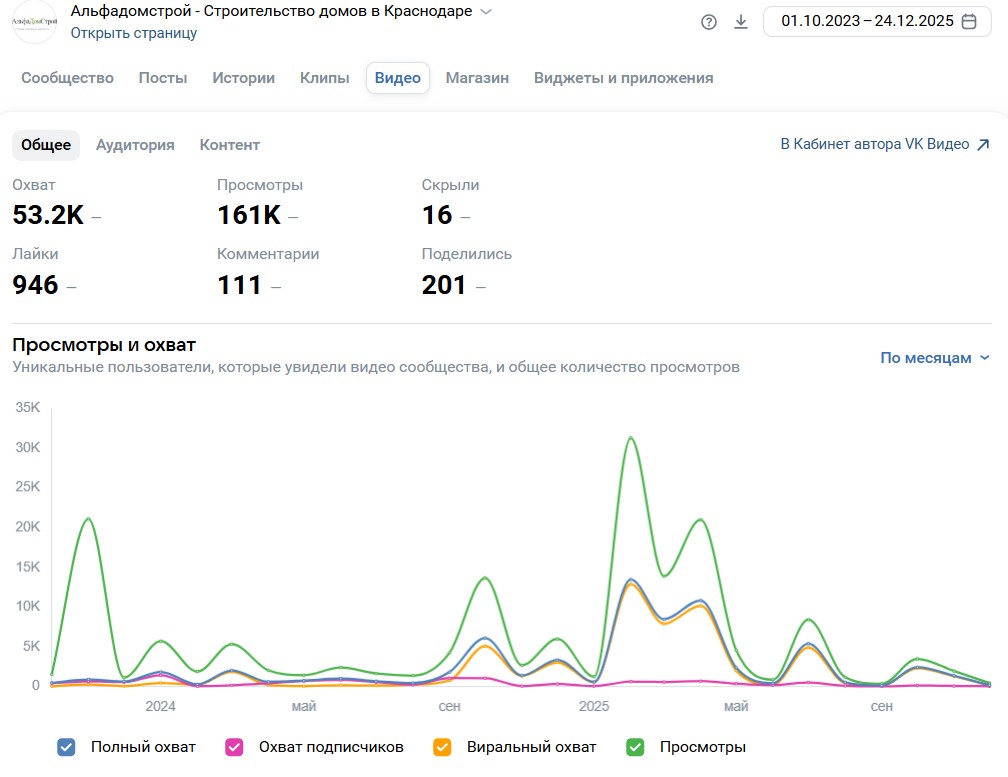Image resolution: width=1008 pixels, height=777 pixels.
Task: Hide the Просмотры series checkbox
Action: (635, 747)
